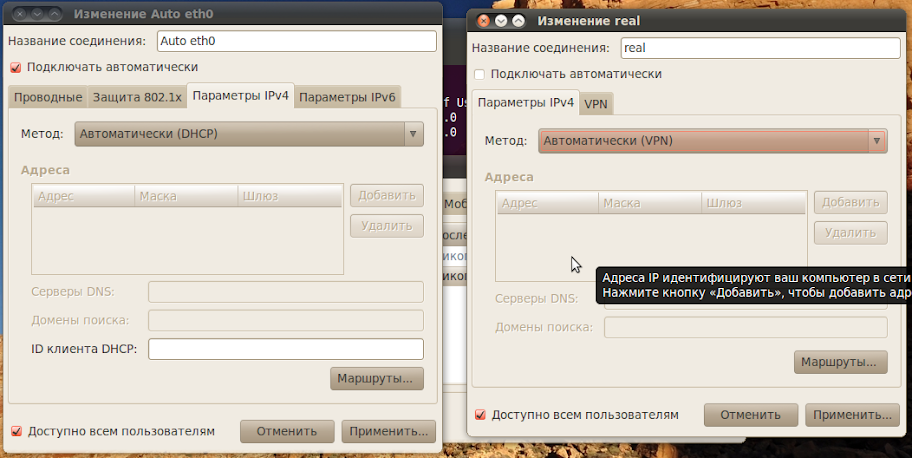Image resolution: width=912 pixels, height=458 pixels.
Task: Click Отменить in Auto eth0 window
Action: coord(287,432)
